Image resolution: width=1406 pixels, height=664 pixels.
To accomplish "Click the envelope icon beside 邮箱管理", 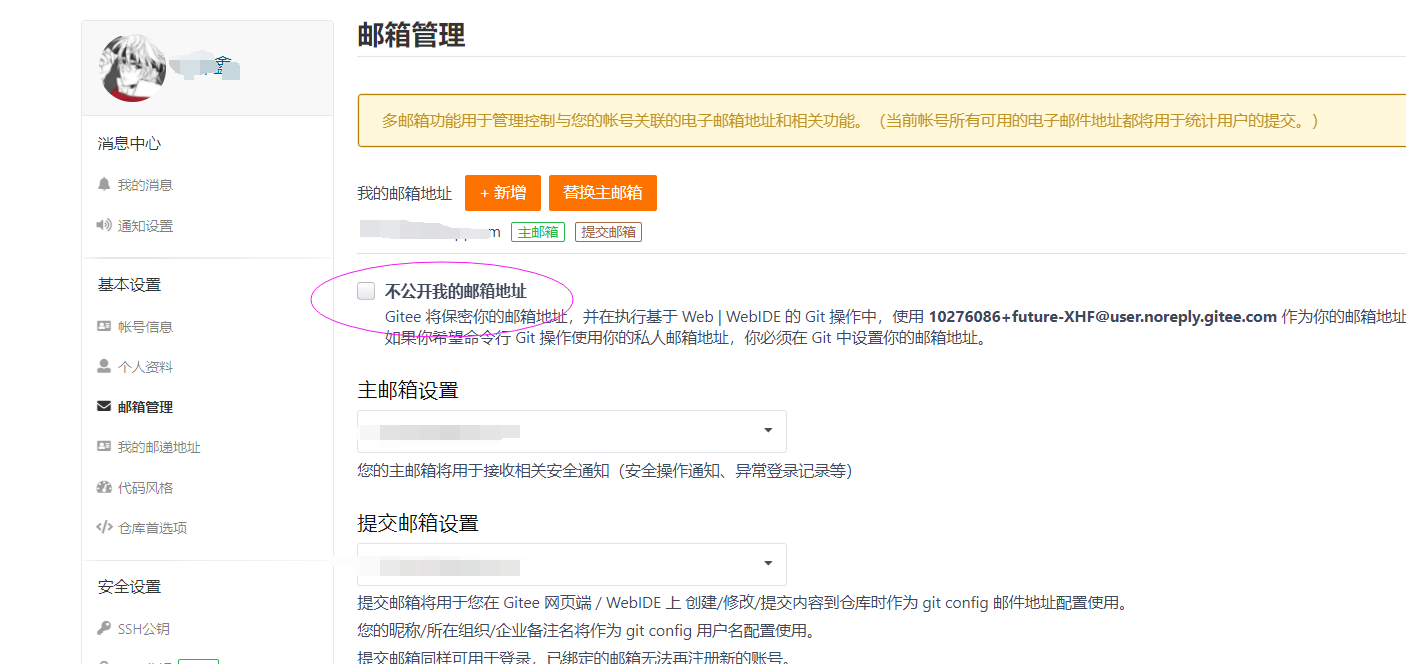I will click(104, 406).
